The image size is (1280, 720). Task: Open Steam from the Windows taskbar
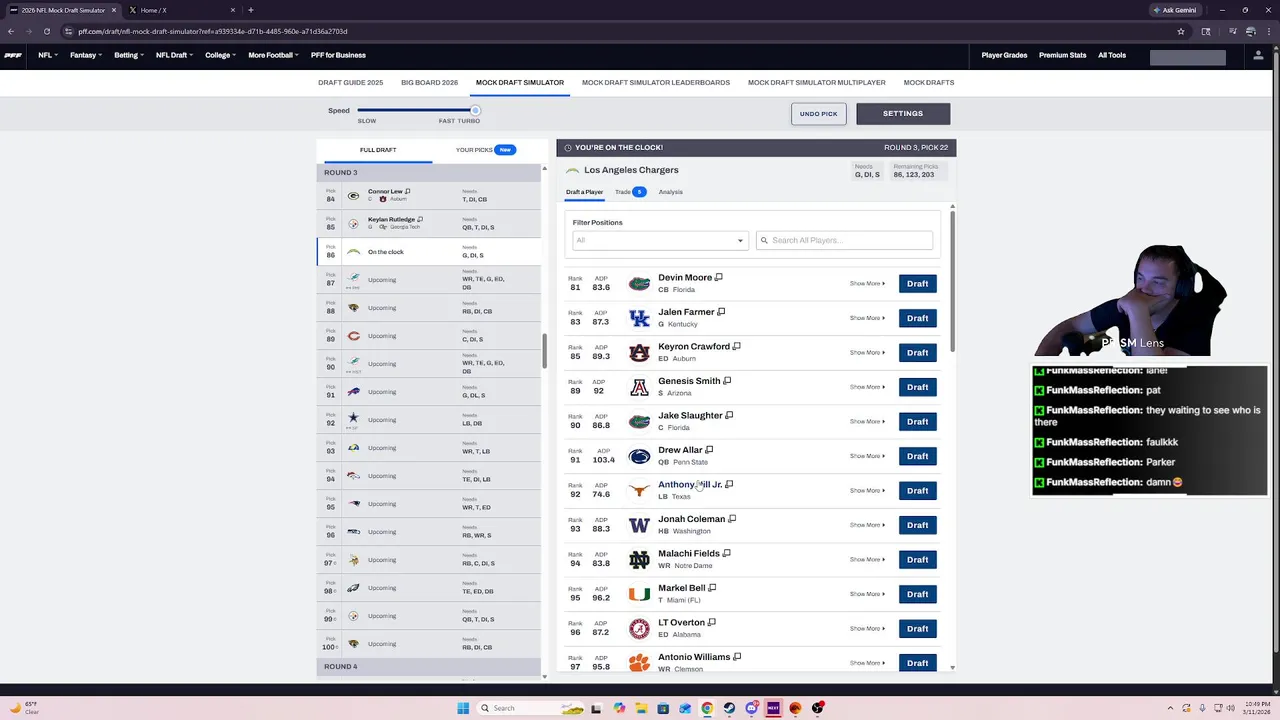(729, 708)
